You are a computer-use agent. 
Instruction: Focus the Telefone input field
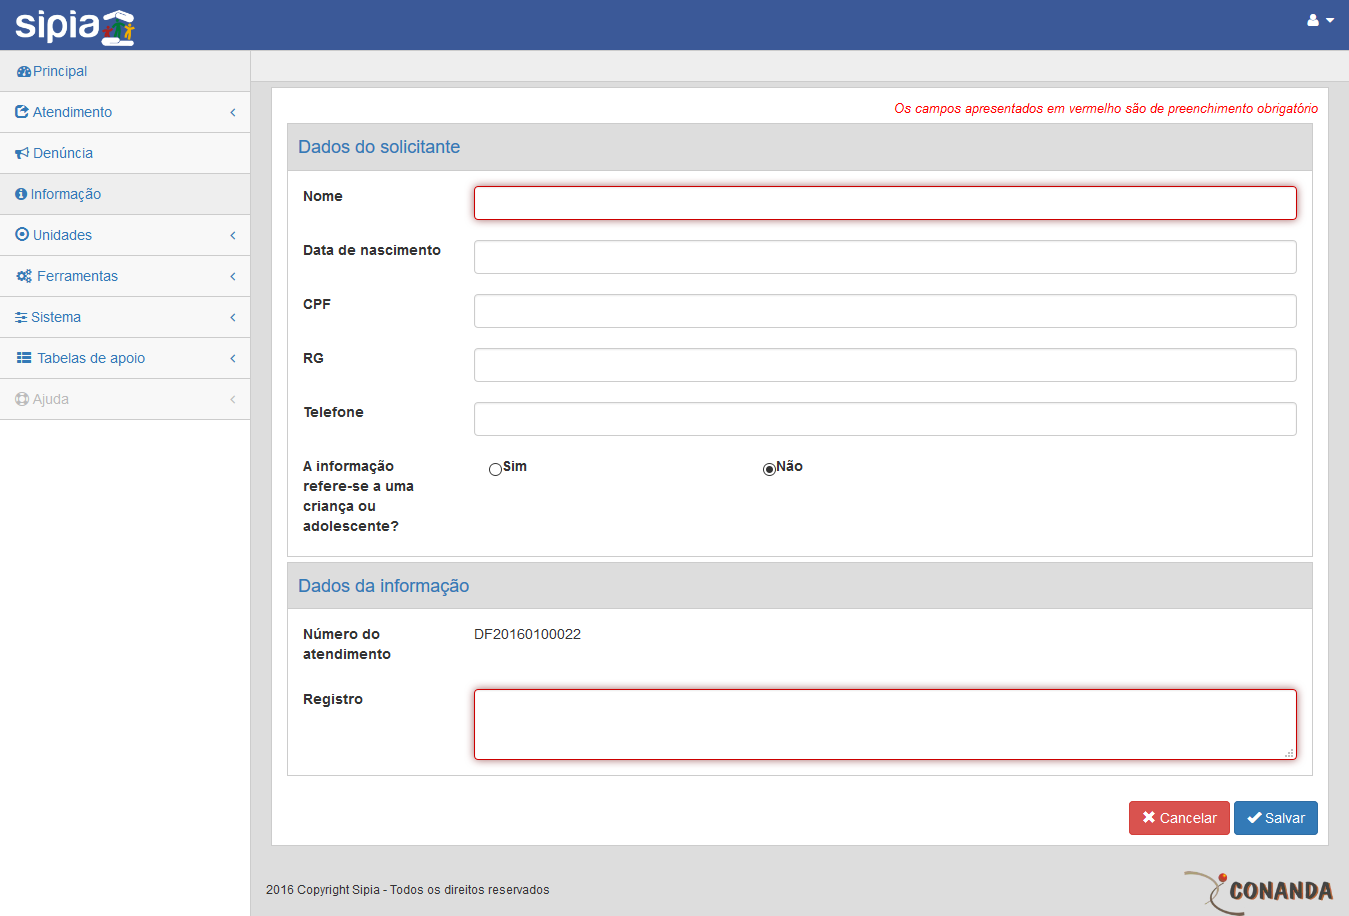[x=885, y=419]
